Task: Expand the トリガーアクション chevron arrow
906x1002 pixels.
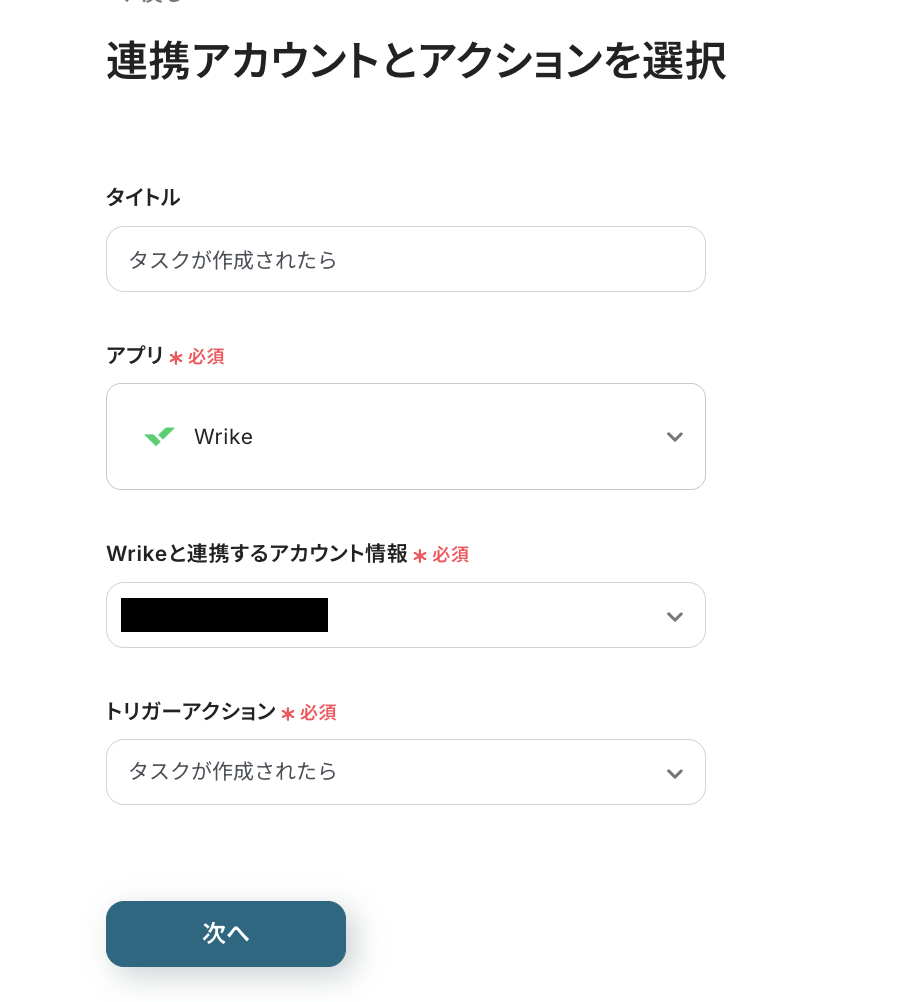Action: tap(675, 773)
